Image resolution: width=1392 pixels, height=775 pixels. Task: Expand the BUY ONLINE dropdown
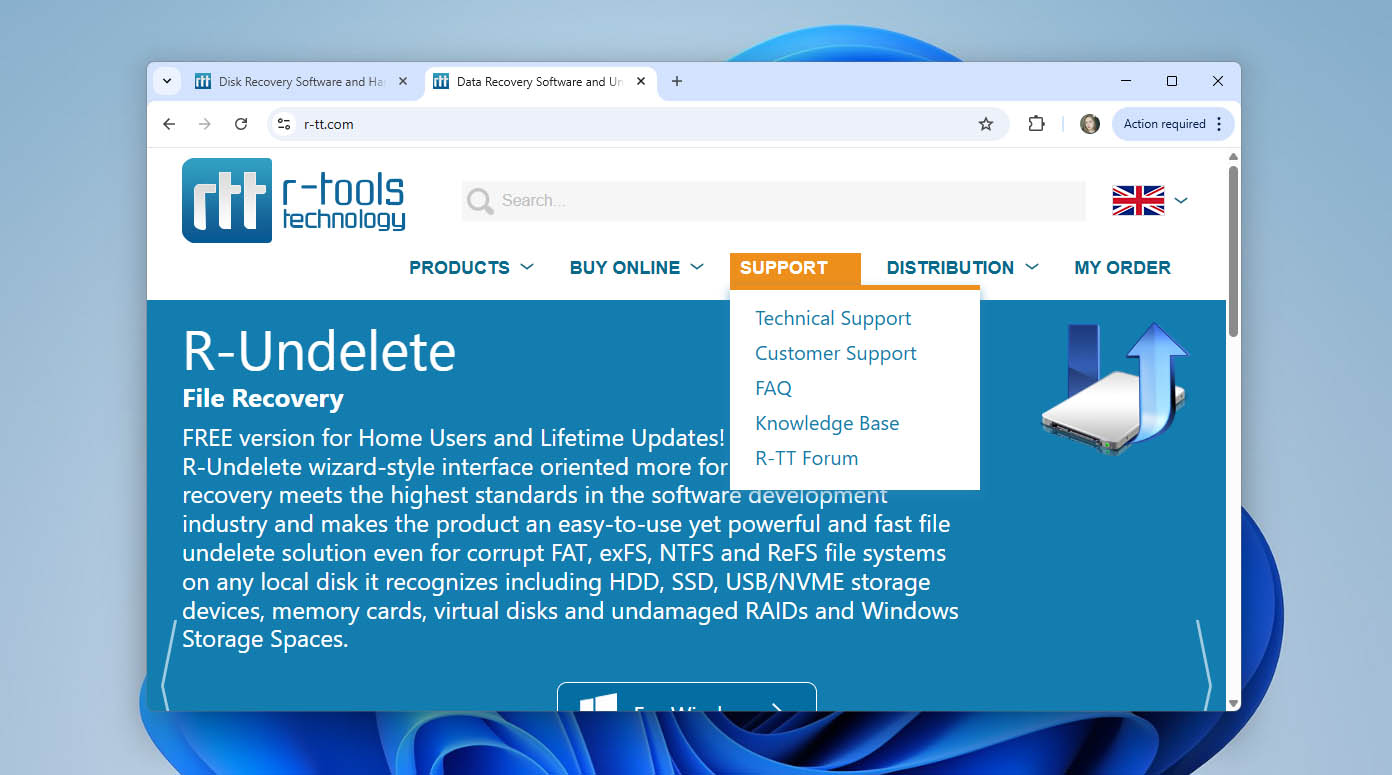click(x=635, y=267)
